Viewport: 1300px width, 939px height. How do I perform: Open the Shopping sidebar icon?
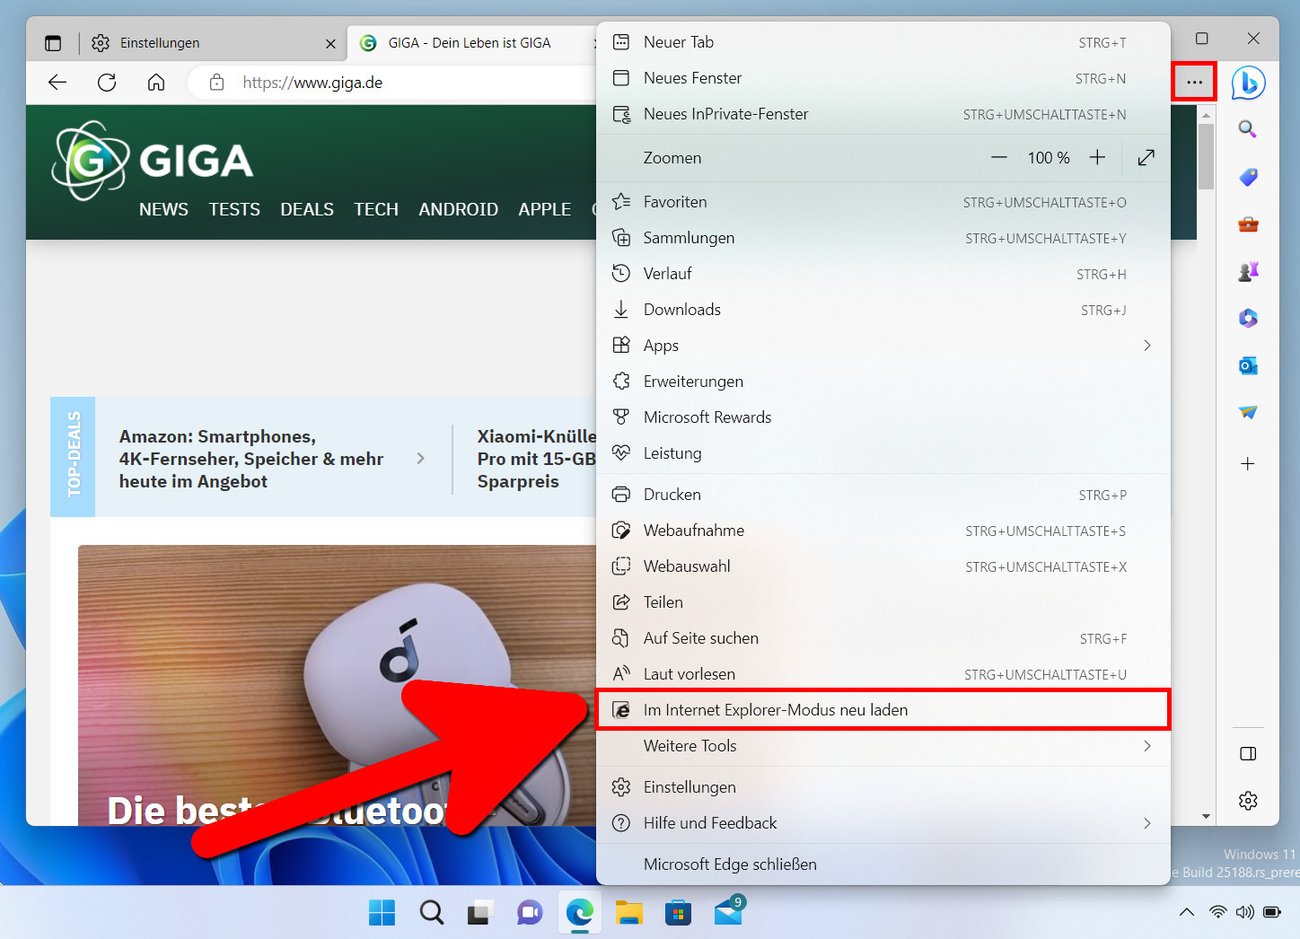1247,177
